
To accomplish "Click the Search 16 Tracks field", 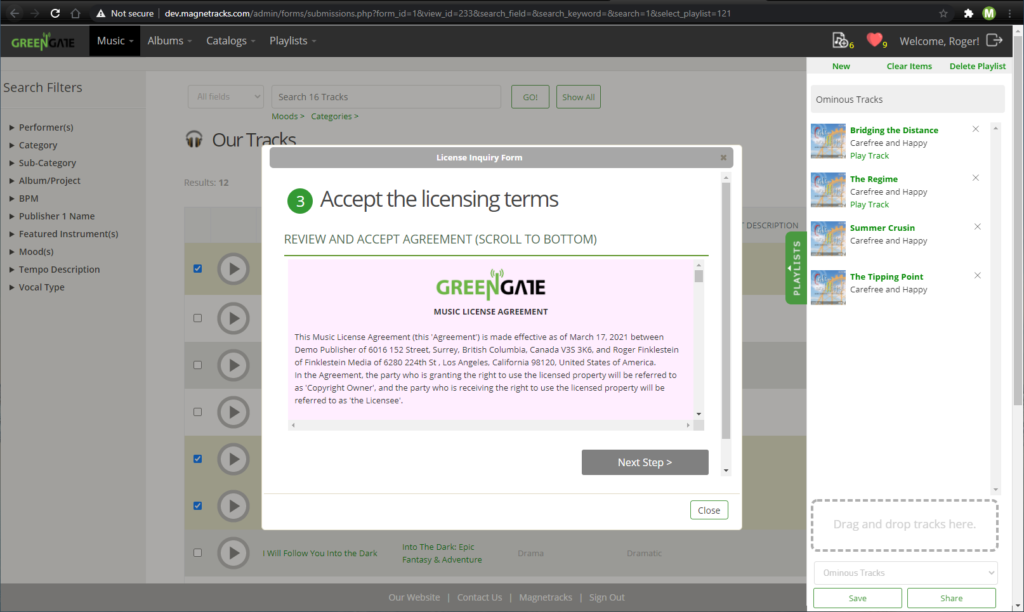I will (x=386, y=97).
